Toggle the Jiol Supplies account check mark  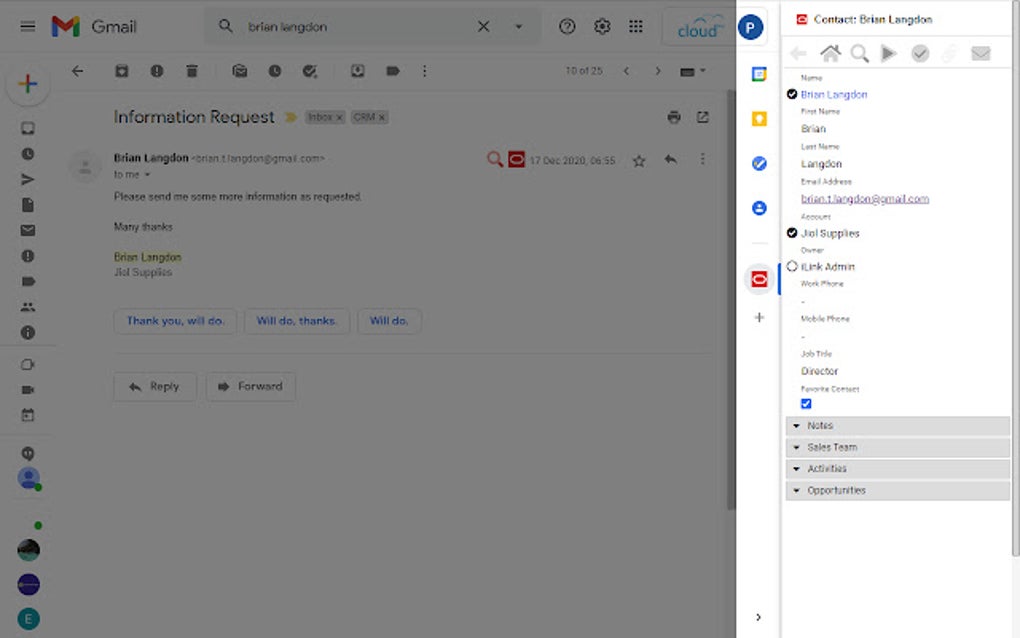point(792,233)
